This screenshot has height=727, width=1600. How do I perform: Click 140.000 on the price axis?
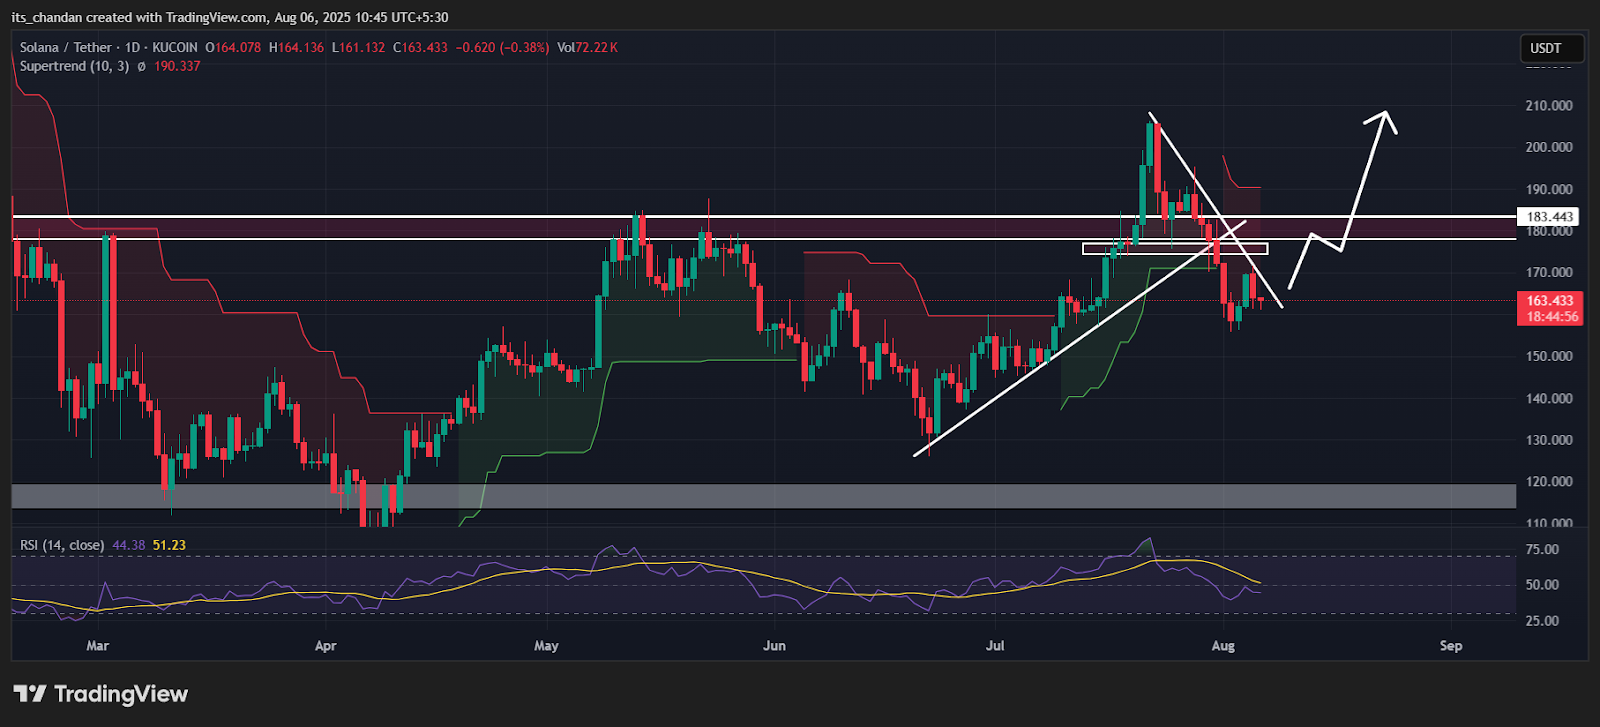[x=1549, y=398]
